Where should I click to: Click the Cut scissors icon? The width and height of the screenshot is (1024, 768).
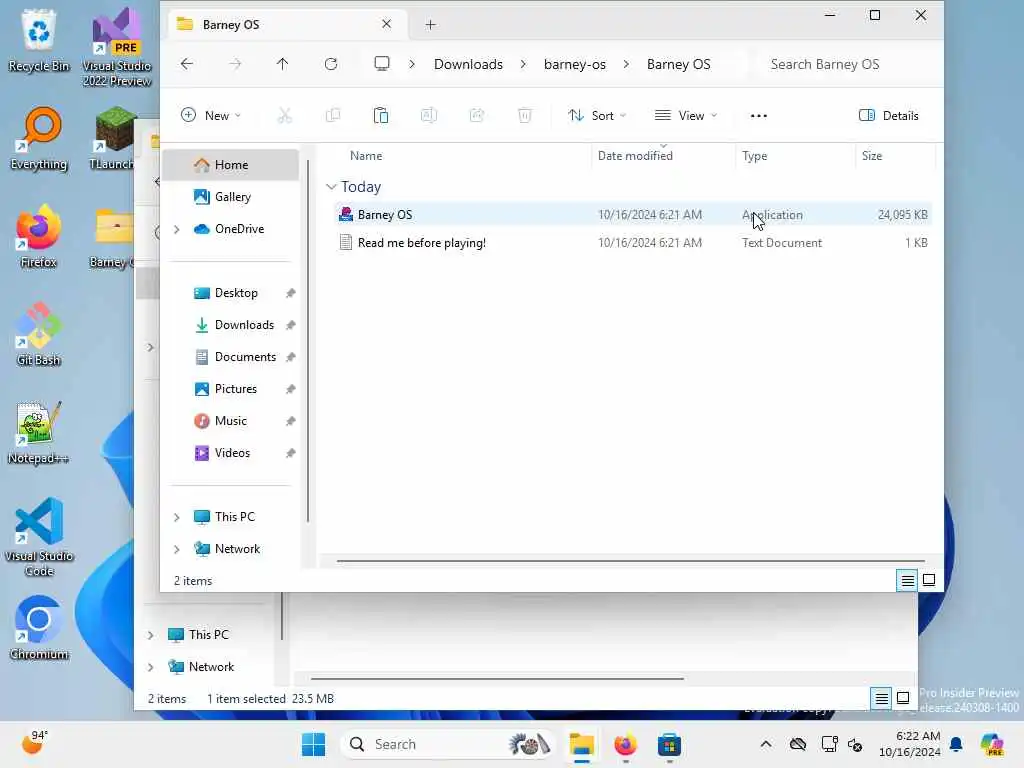point(285,116)
